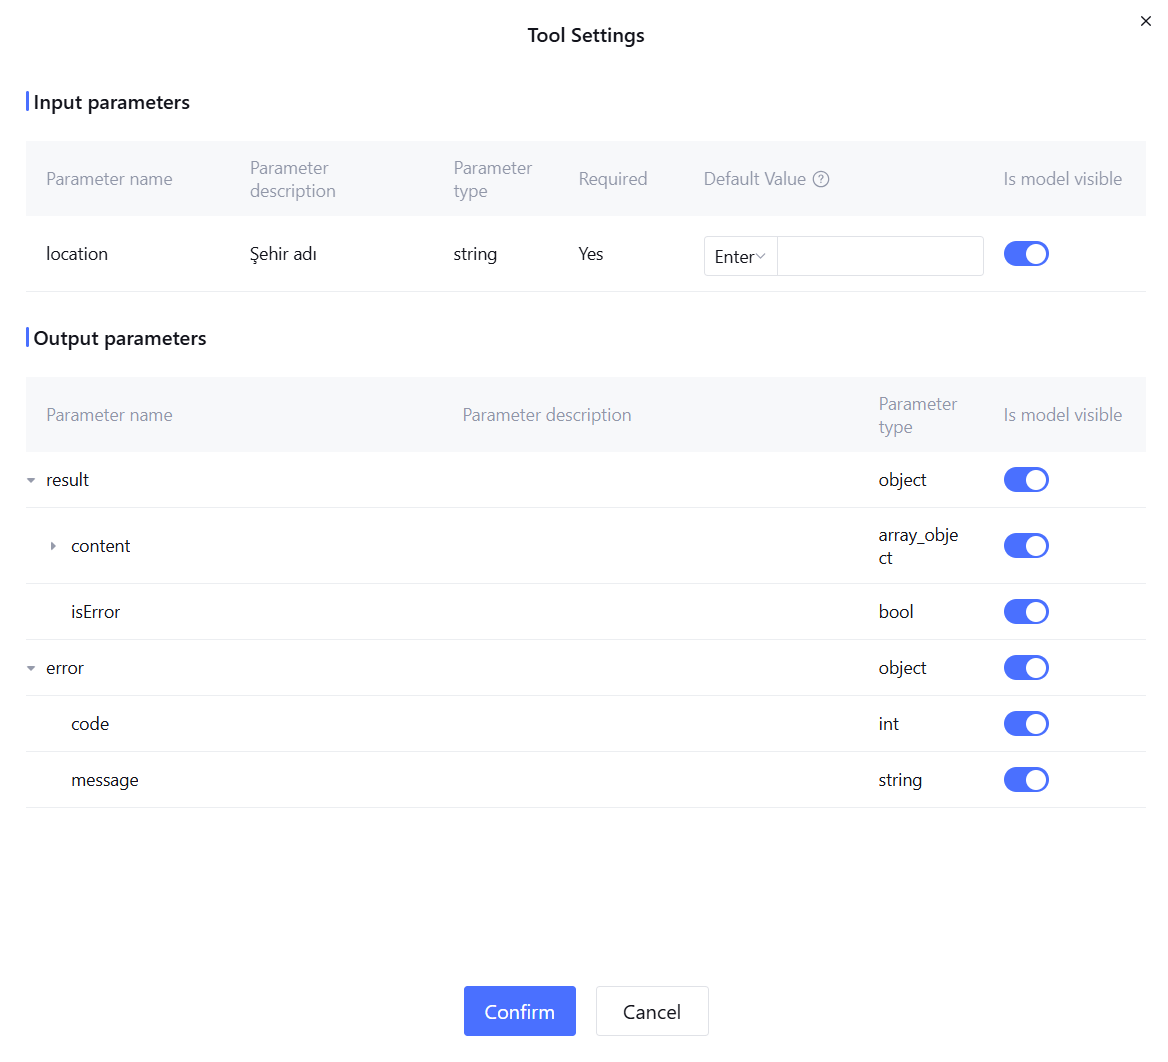Select the isError output row

pyautogui.click(x=585, y=612)
